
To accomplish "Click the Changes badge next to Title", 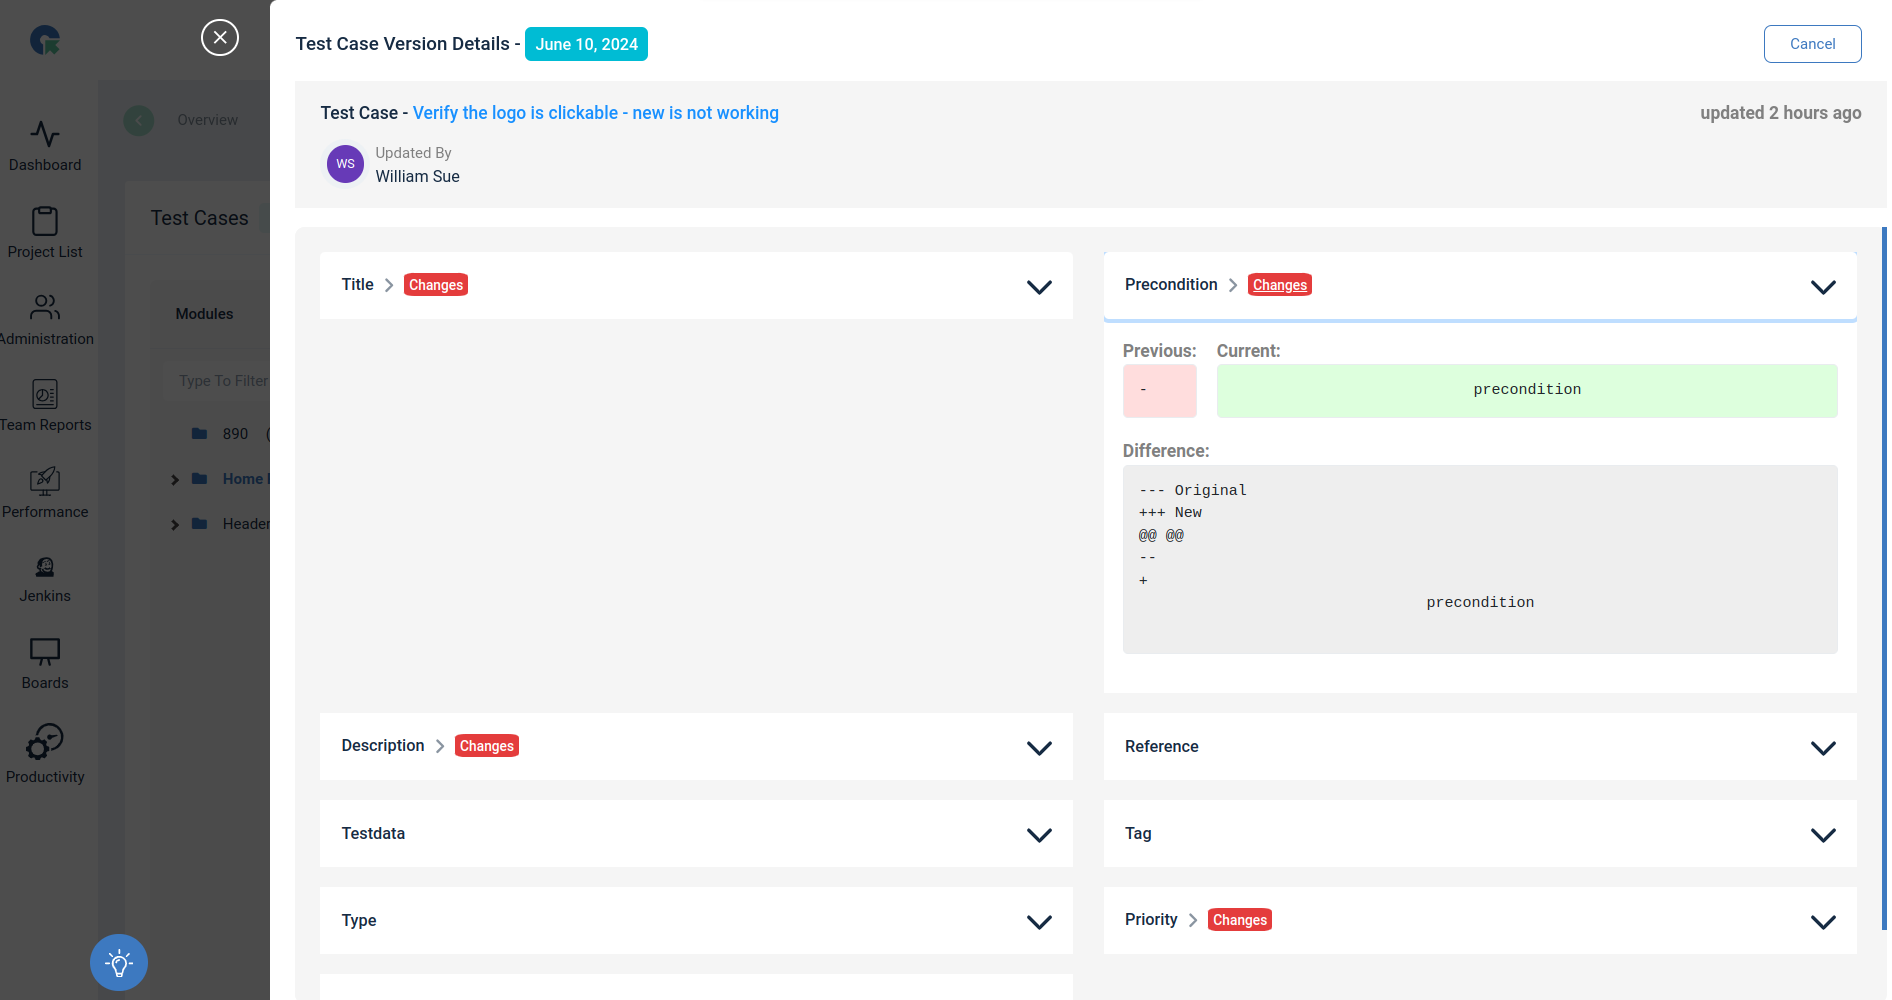I will (436, 285).
